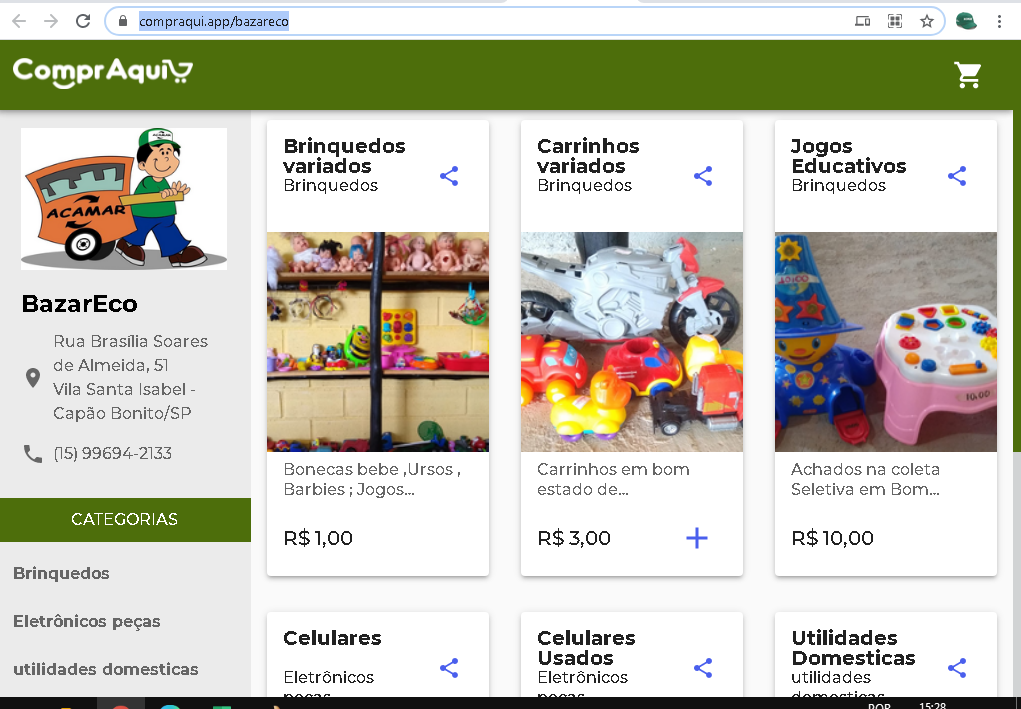Click the ComprAqui logo
This screenshot has width=1021, height=709.
click(103, 72)
